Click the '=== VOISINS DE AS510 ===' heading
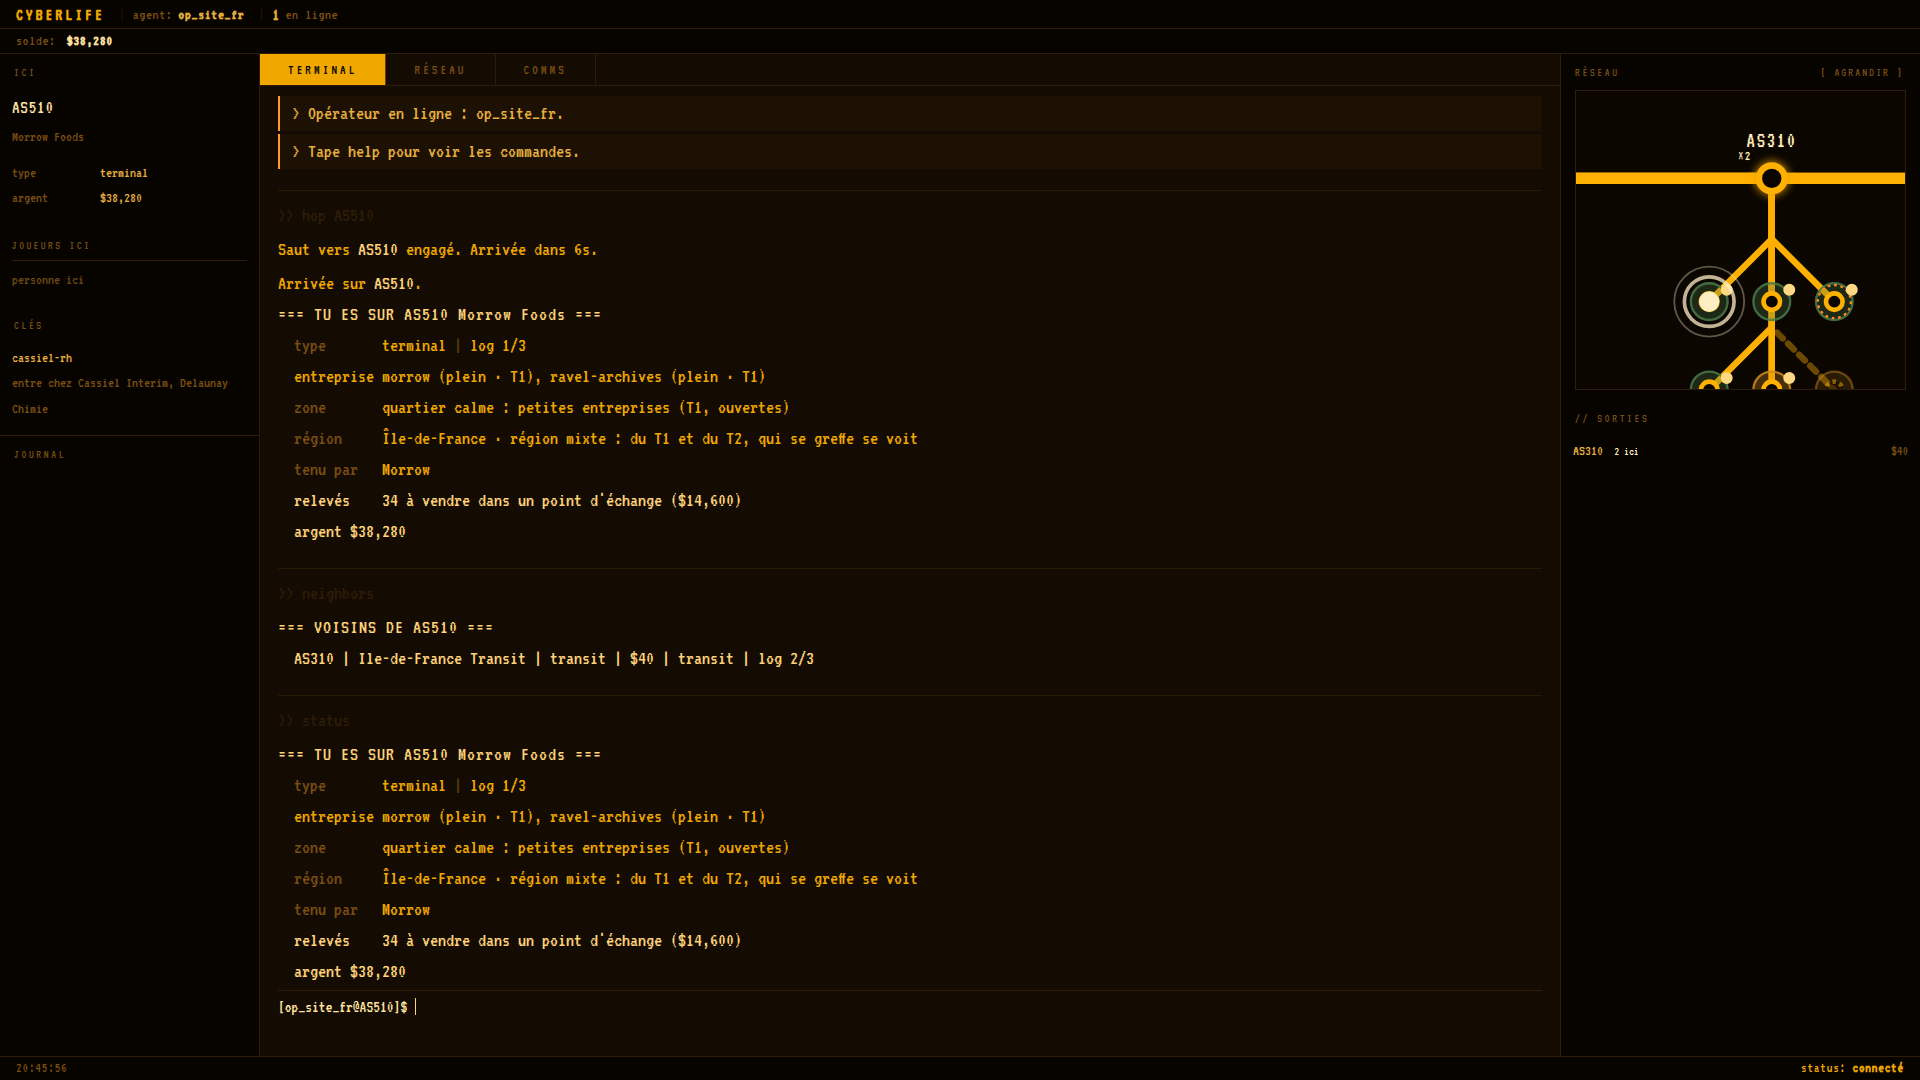 click(385, 628)
